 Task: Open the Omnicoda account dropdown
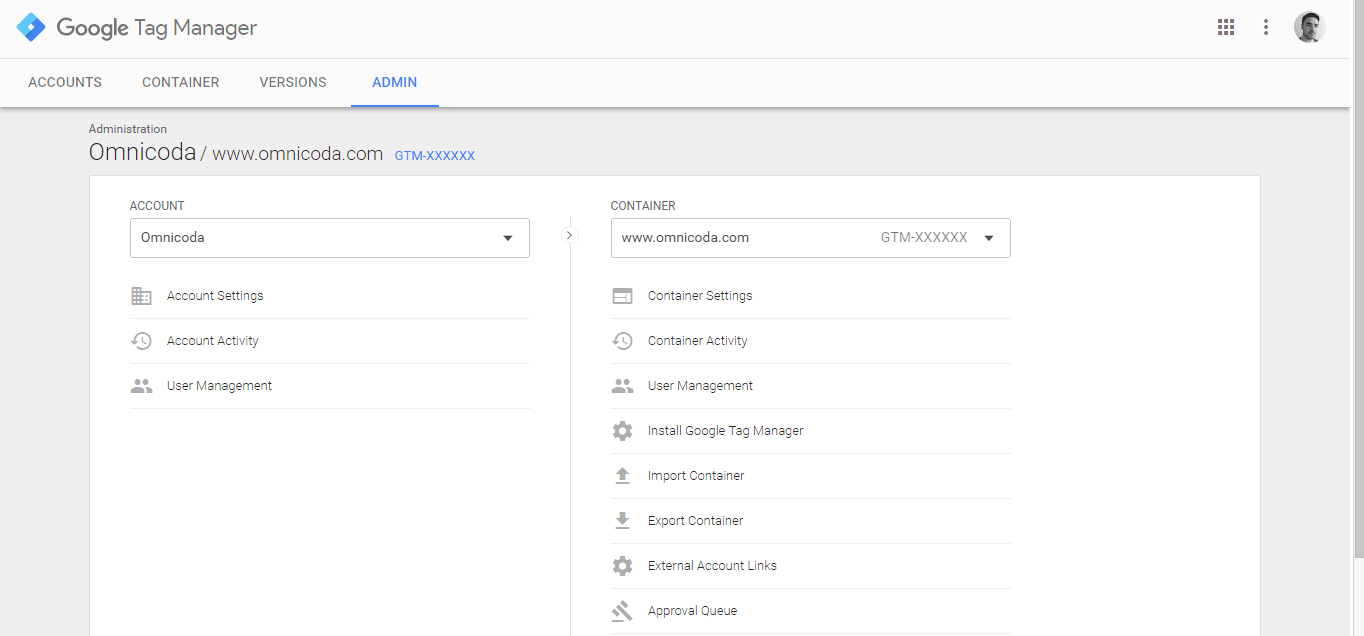coord(330,238)
